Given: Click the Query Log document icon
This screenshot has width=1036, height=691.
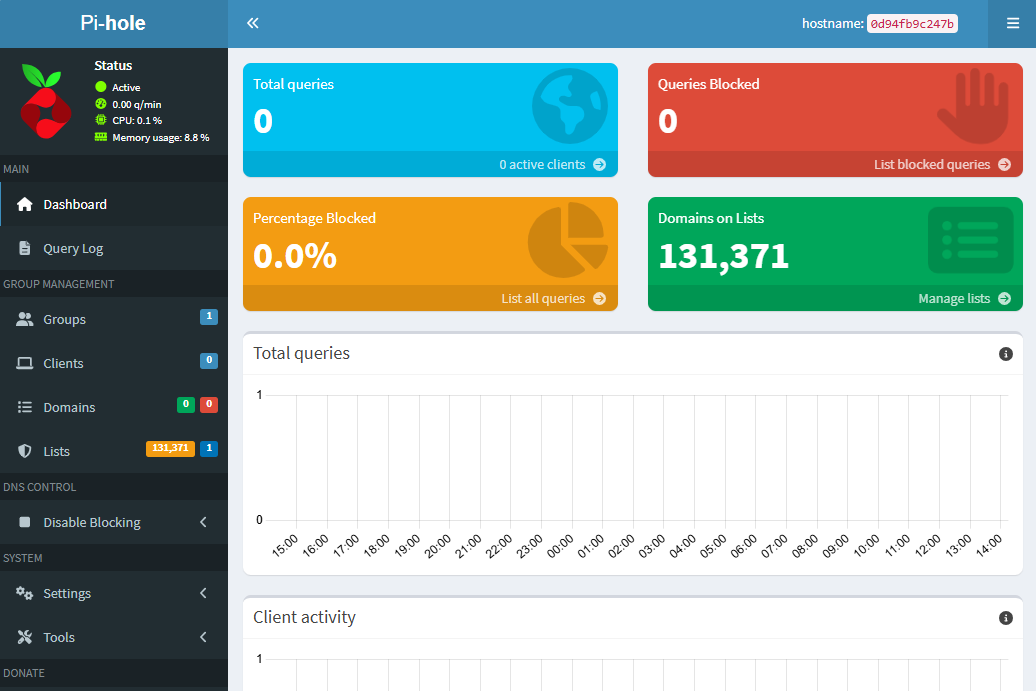Looking at the screenshot, I should 24,248.
